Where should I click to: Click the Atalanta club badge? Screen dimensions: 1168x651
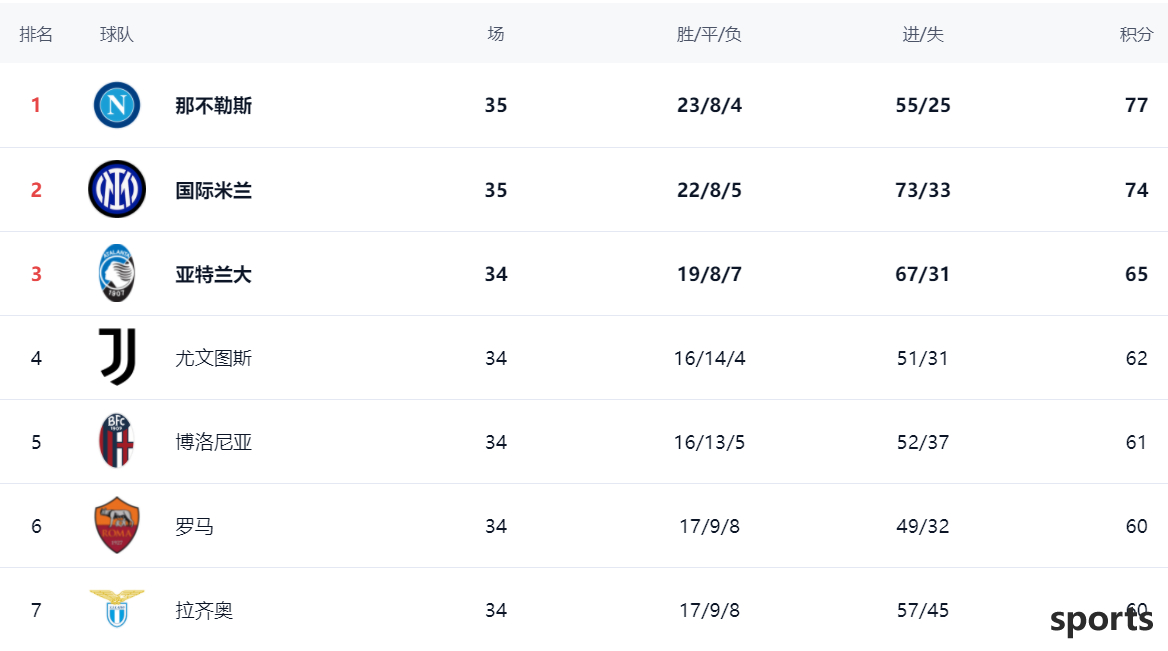tap(117, 273)
